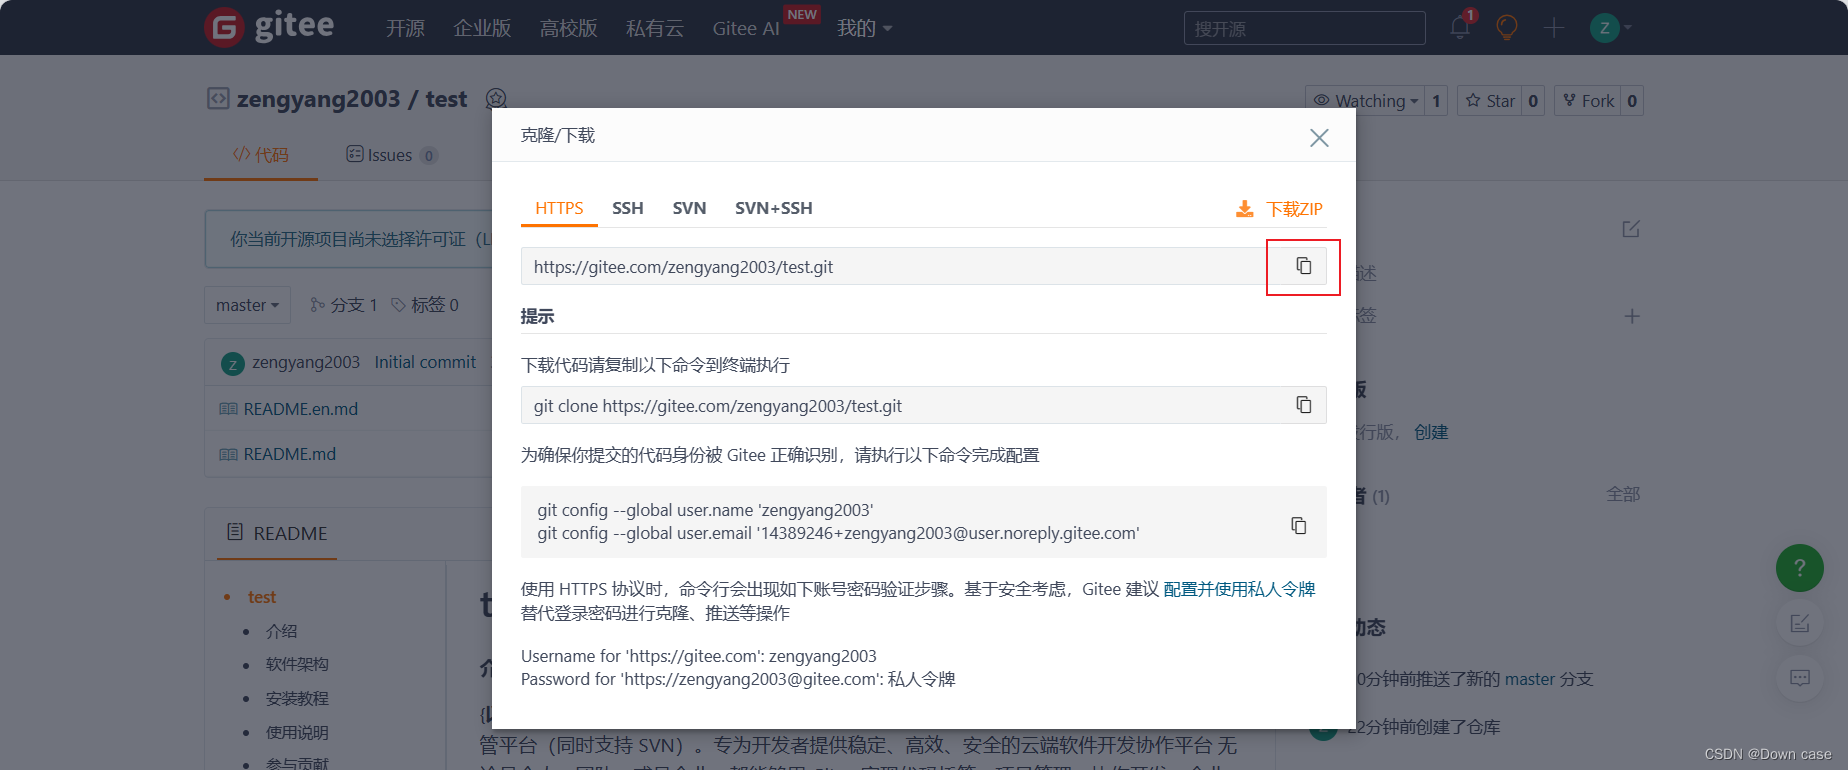Open the README.en.md file

coord(301,409)
